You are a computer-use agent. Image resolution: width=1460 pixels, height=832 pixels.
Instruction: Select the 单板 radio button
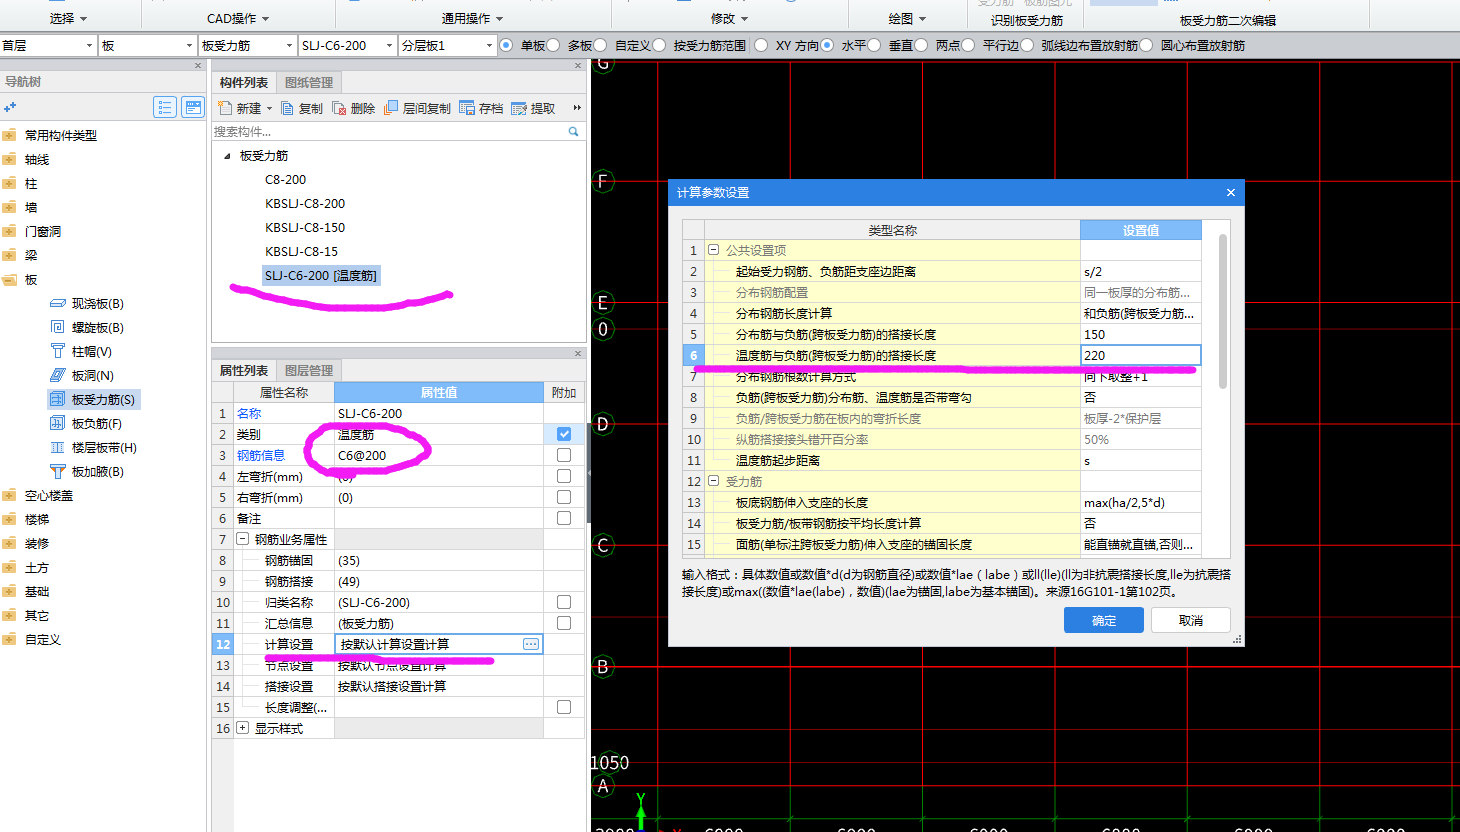pos(506,45)
